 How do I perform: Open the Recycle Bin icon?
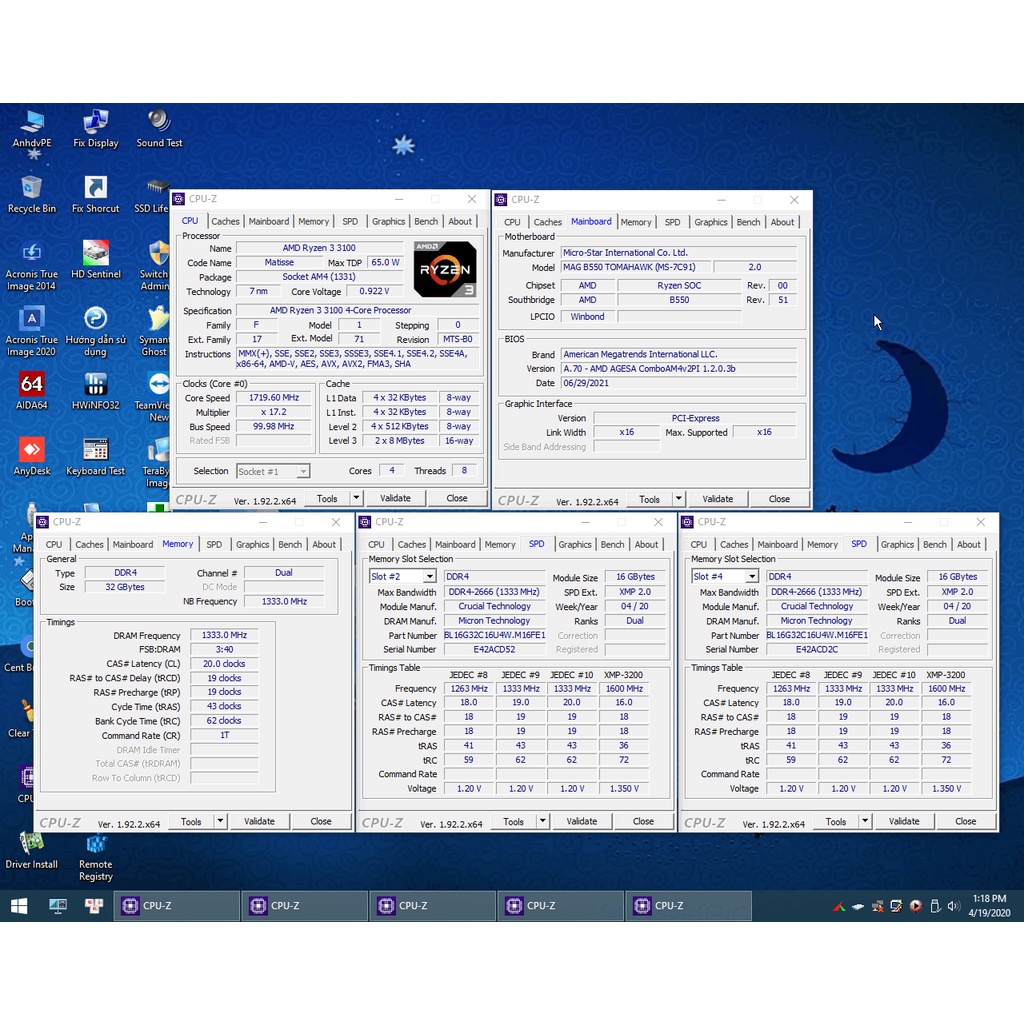point(31,195)
